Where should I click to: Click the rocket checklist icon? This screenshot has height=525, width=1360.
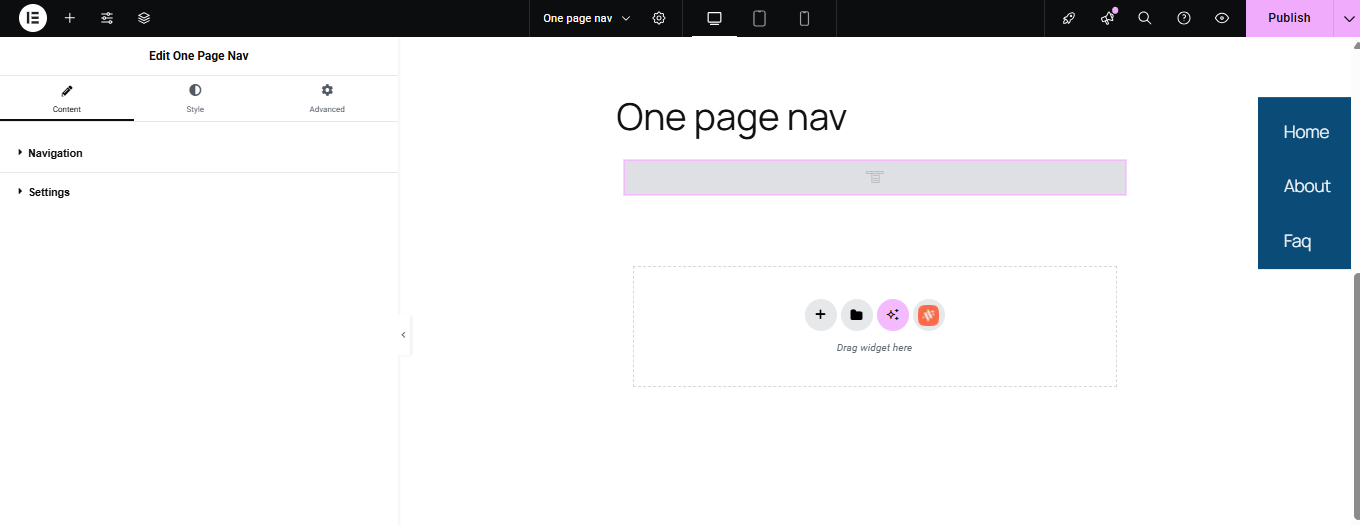pyautogui.click(x=1069, y=18)
